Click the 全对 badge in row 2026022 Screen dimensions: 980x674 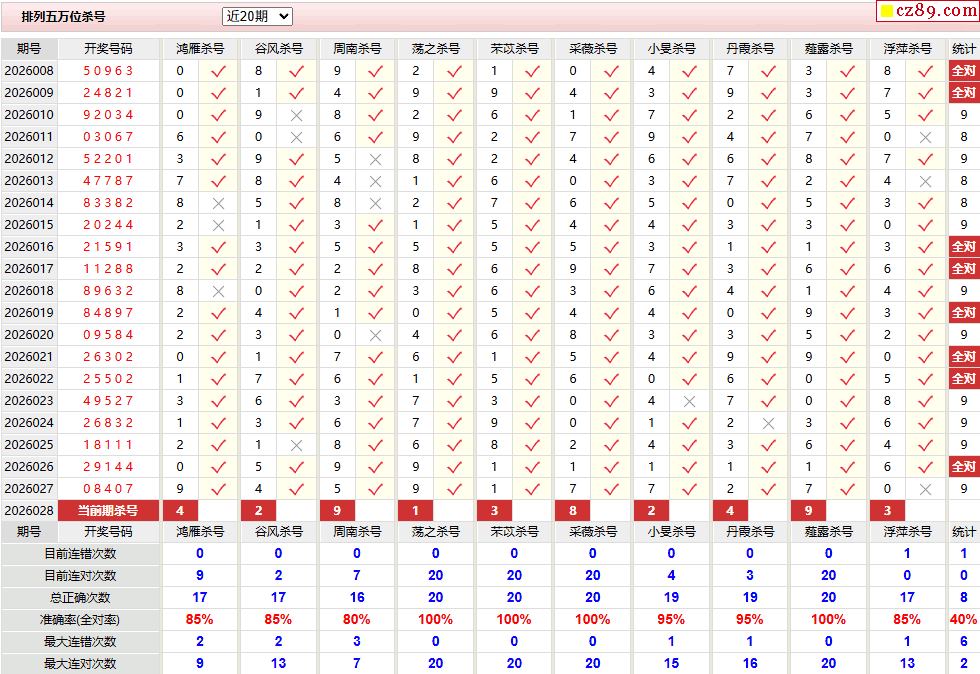tap(963, 378)
